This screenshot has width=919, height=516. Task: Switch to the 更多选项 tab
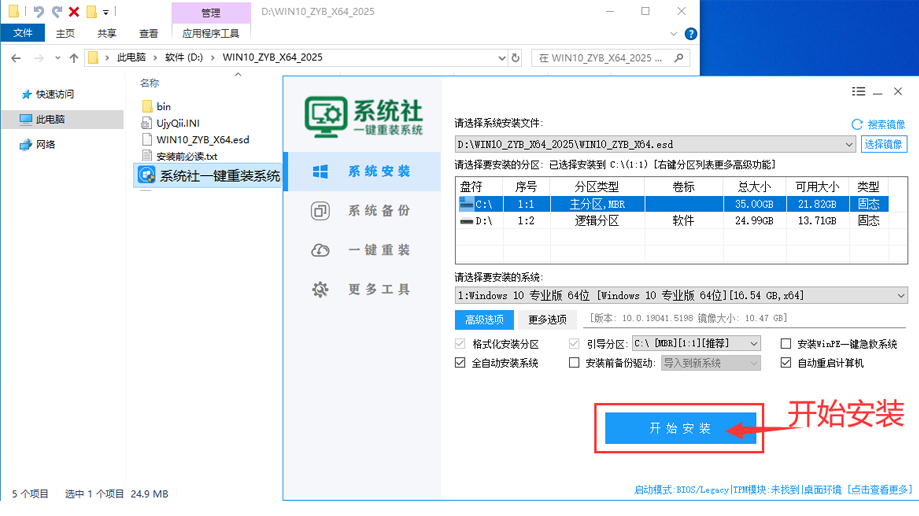coord(547,320)
